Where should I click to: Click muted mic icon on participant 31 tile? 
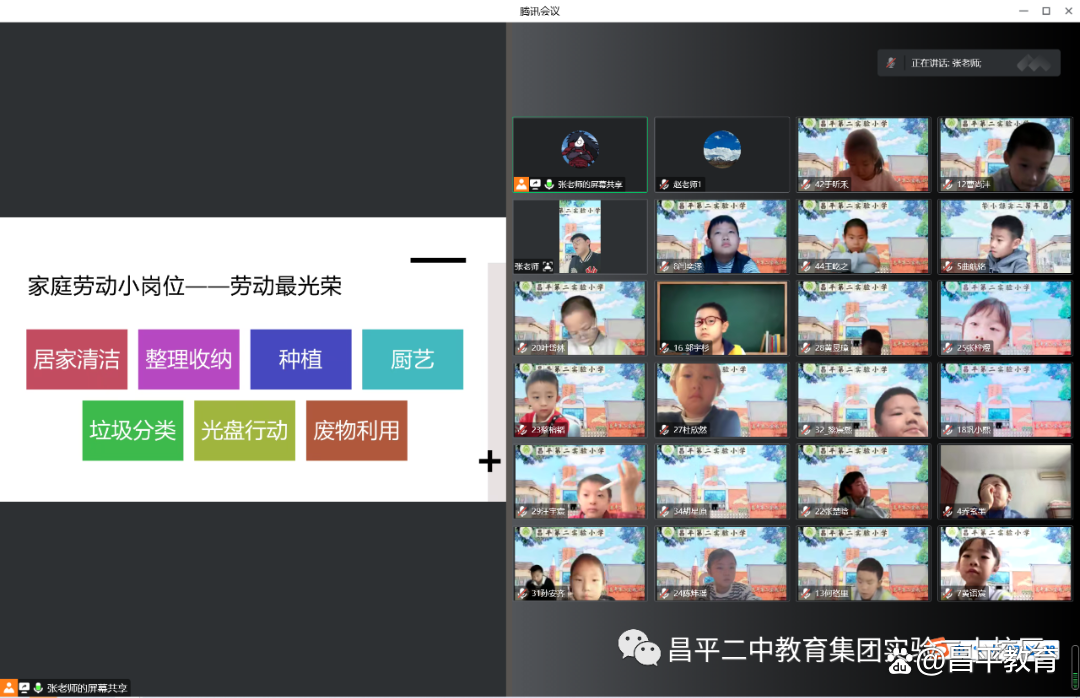tap(522, 593)
